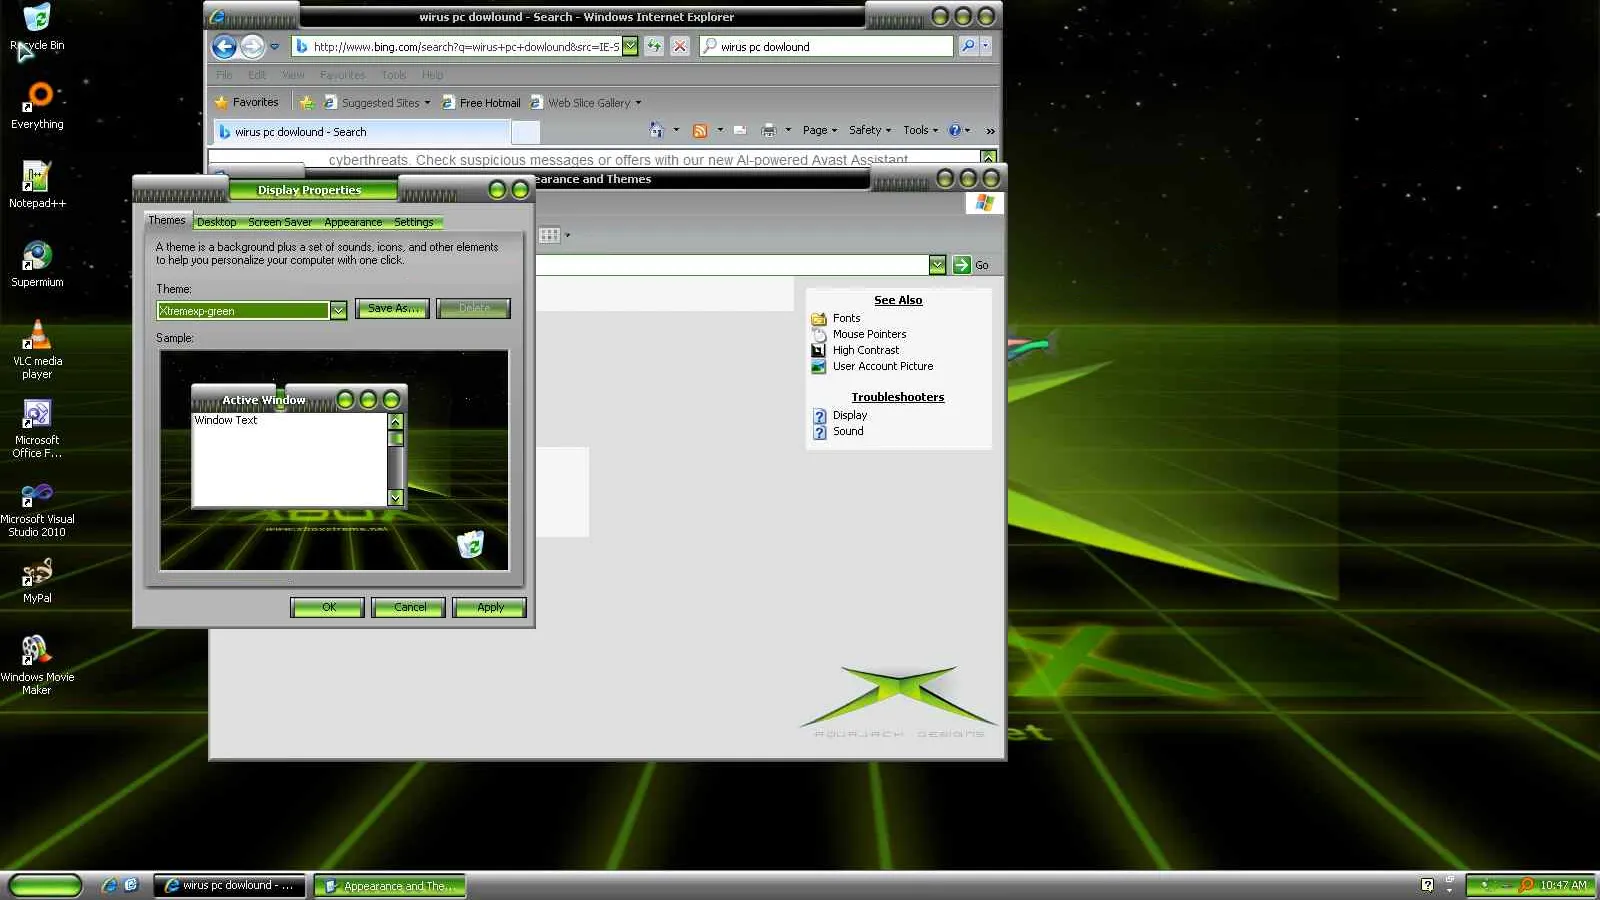
Task: Click the OK button in Display Properties
Action: pyautogui.click(x=328, y=607)
